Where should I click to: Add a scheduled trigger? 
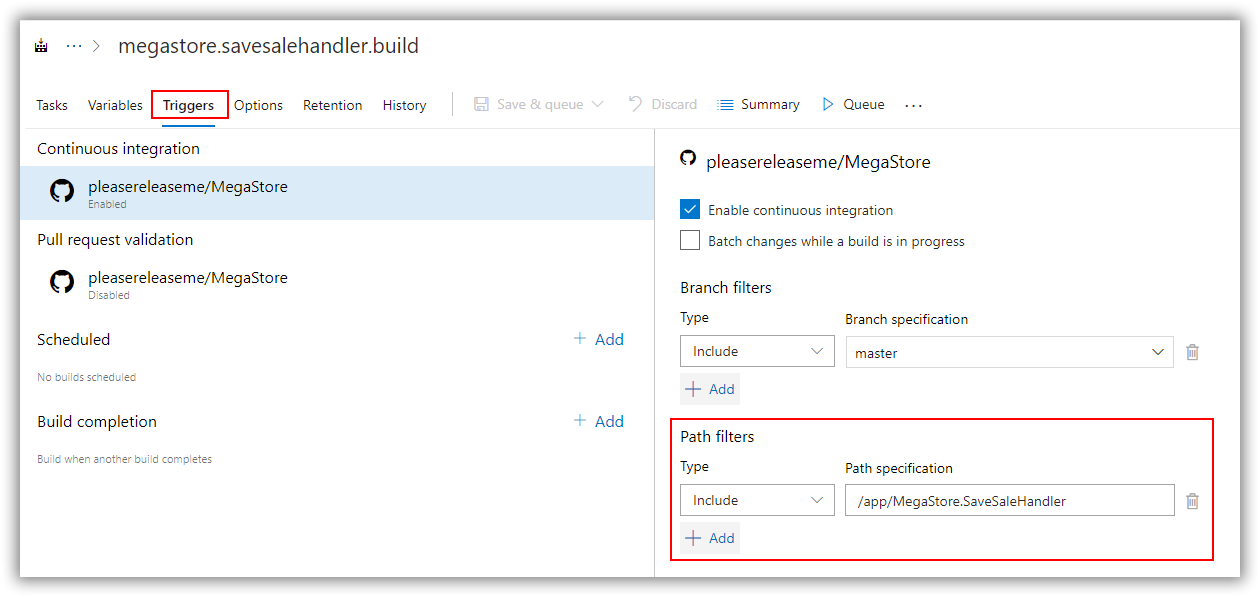598,339
